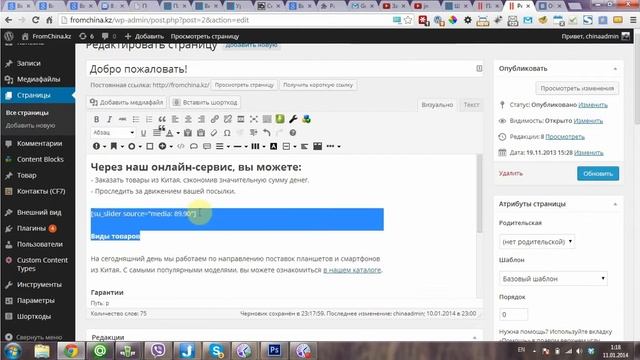Open Медиафайлы in the admin sidebar
The height and width of the screenshot is (360, 640).
38,79
